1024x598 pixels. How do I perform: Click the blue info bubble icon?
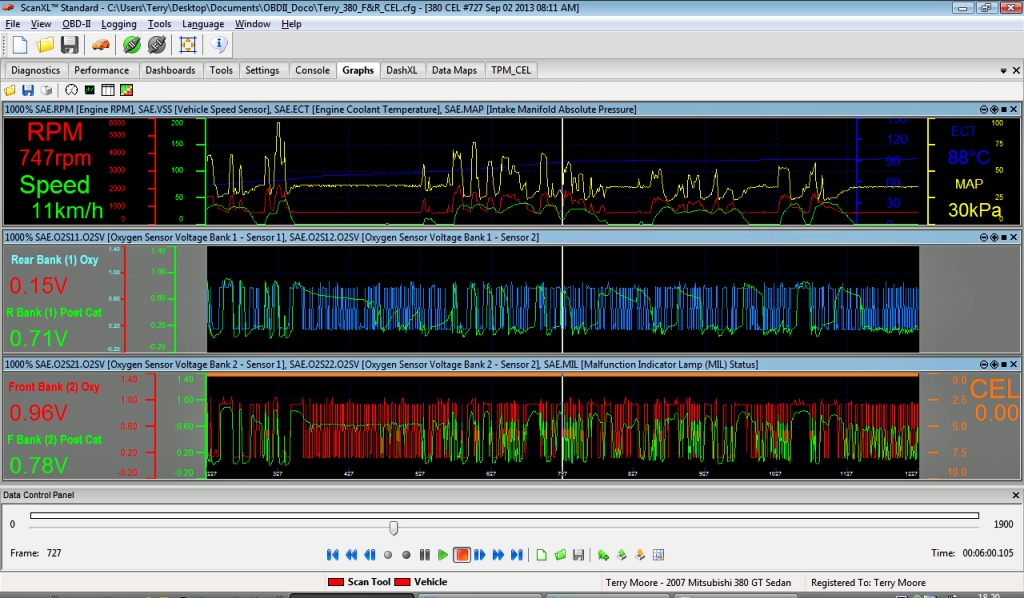pyautogui.click(x=221, y=45)
